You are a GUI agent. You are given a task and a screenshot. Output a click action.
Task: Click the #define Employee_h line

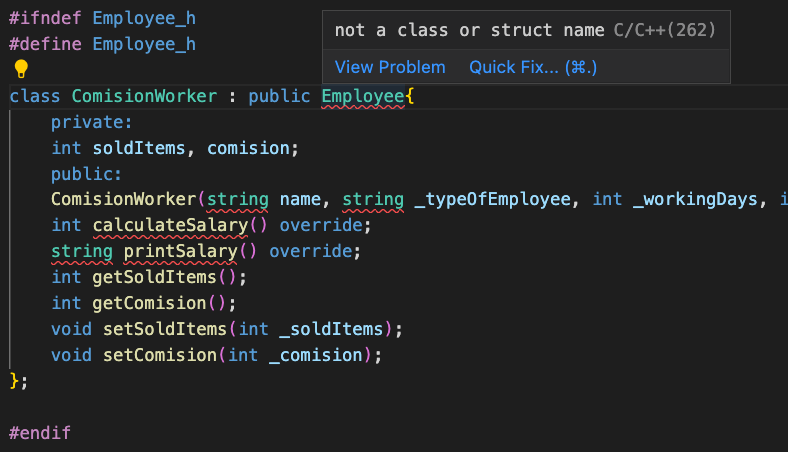(x=103, y=44)
